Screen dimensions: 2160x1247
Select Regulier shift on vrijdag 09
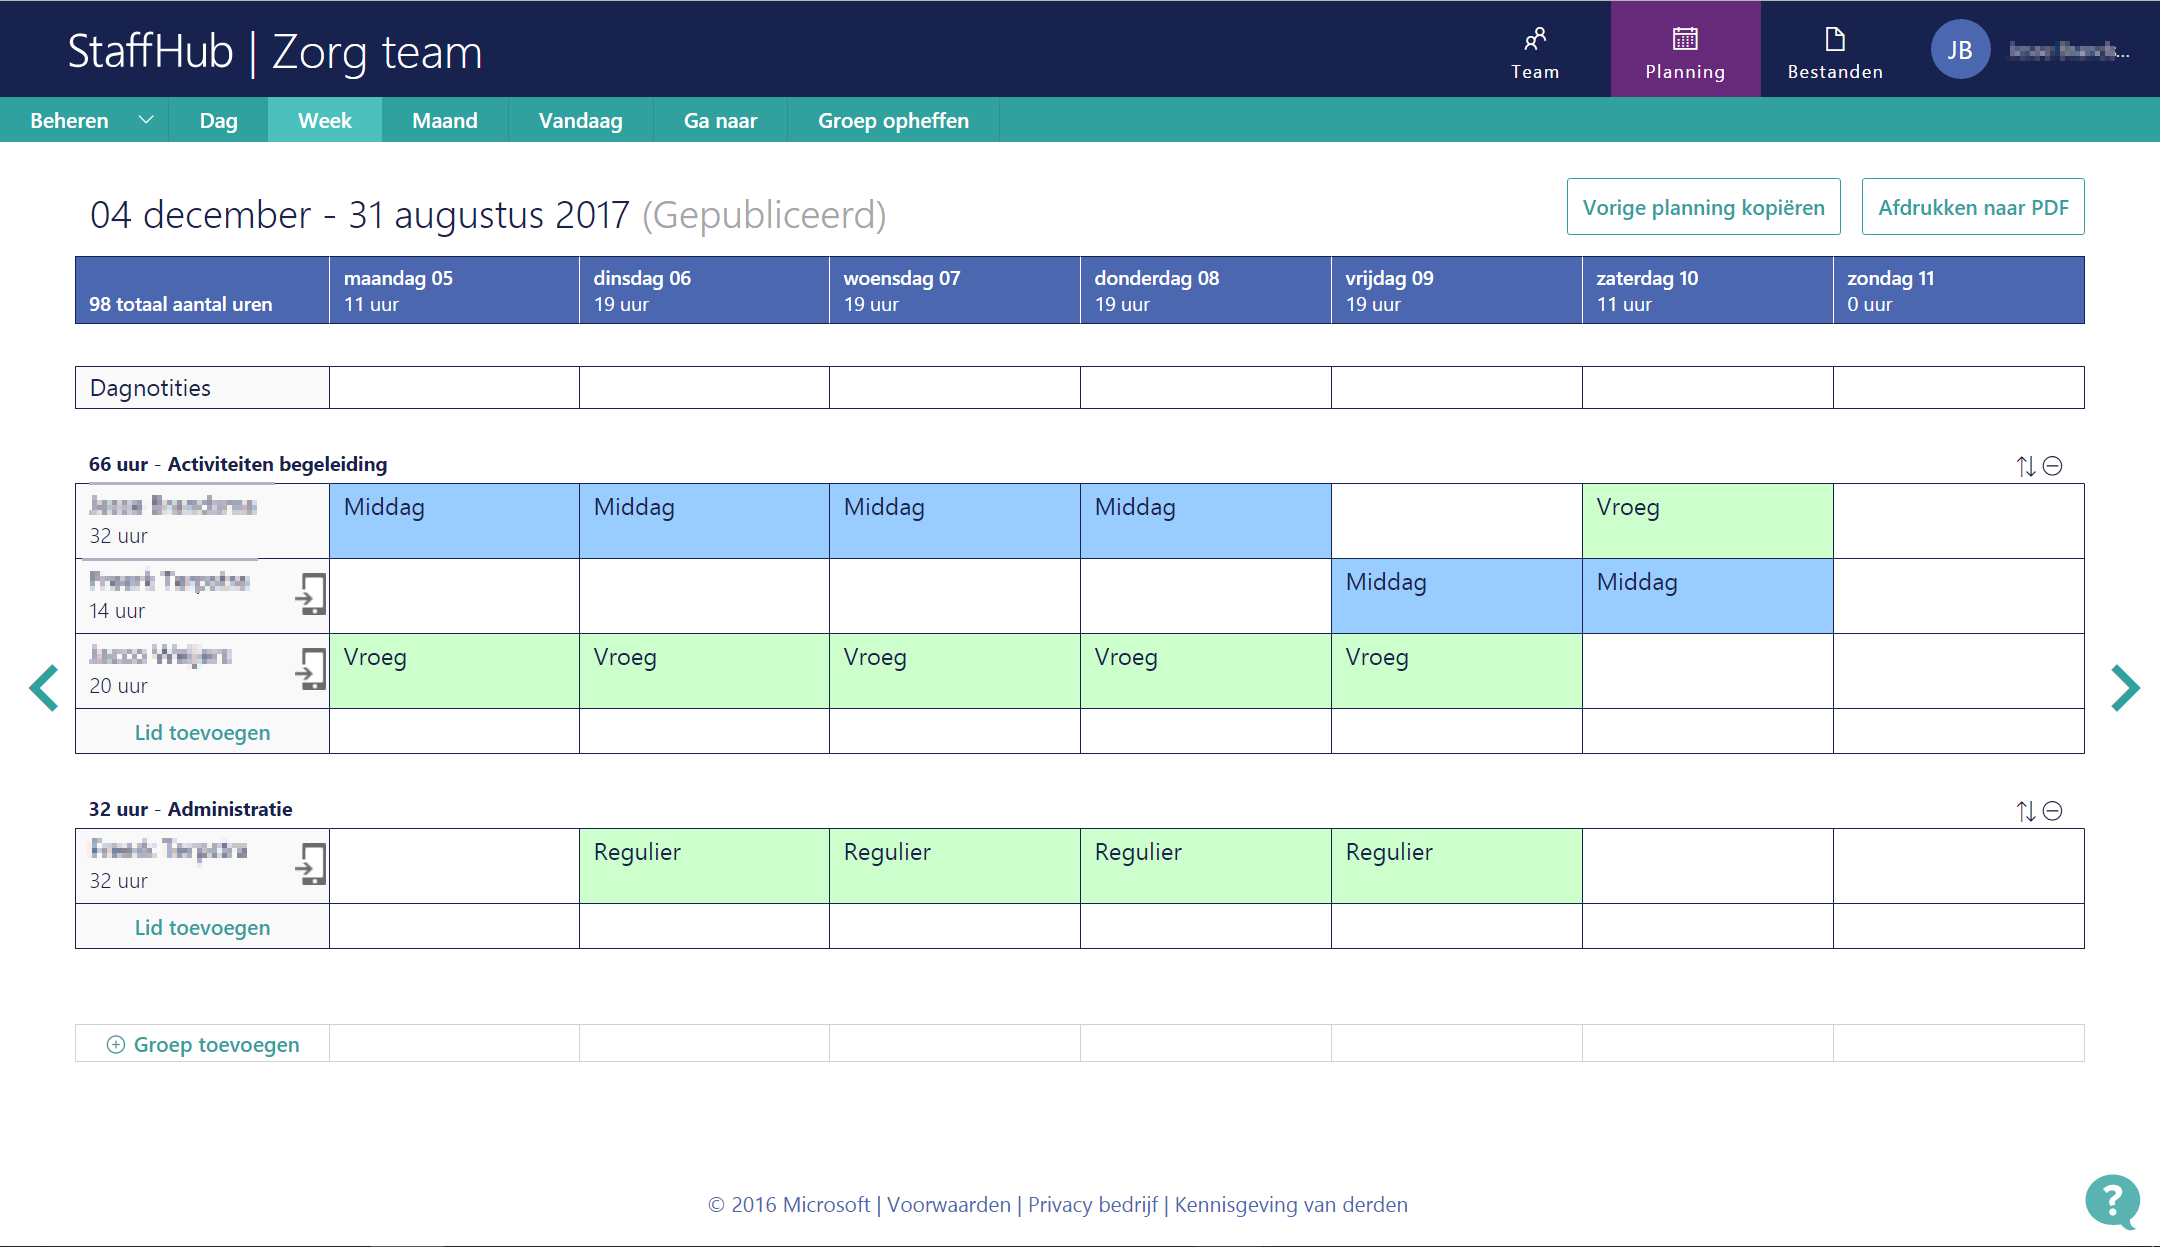[x=1457, y=866]
